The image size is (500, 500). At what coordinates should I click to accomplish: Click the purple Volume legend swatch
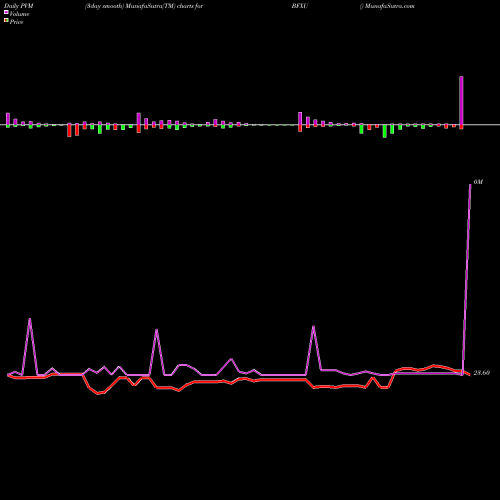pyautogui.click(x=6, y=13)
